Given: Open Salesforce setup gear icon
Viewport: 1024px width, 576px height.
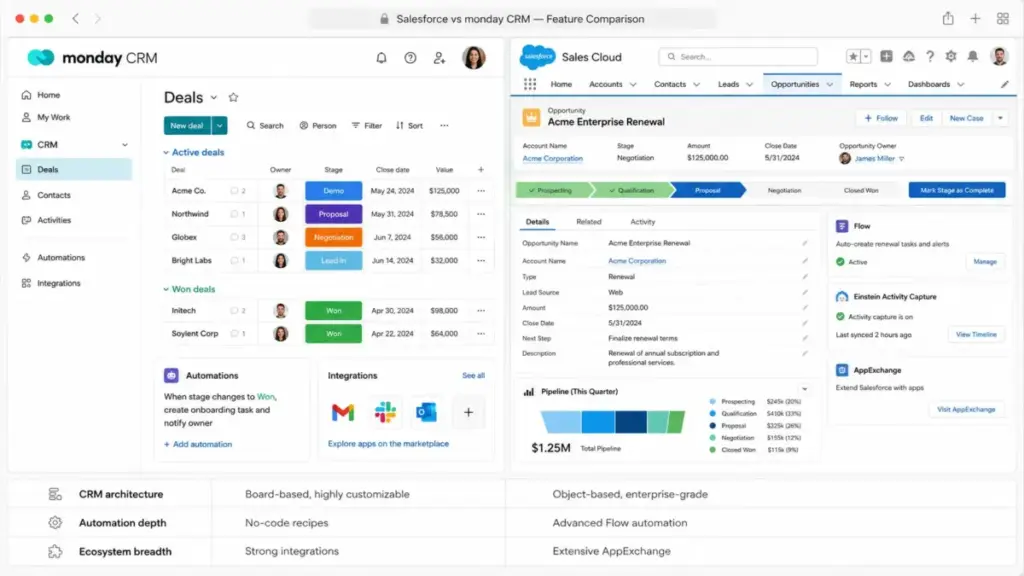Looking at the screenshot, I should [x=951, y=57].
